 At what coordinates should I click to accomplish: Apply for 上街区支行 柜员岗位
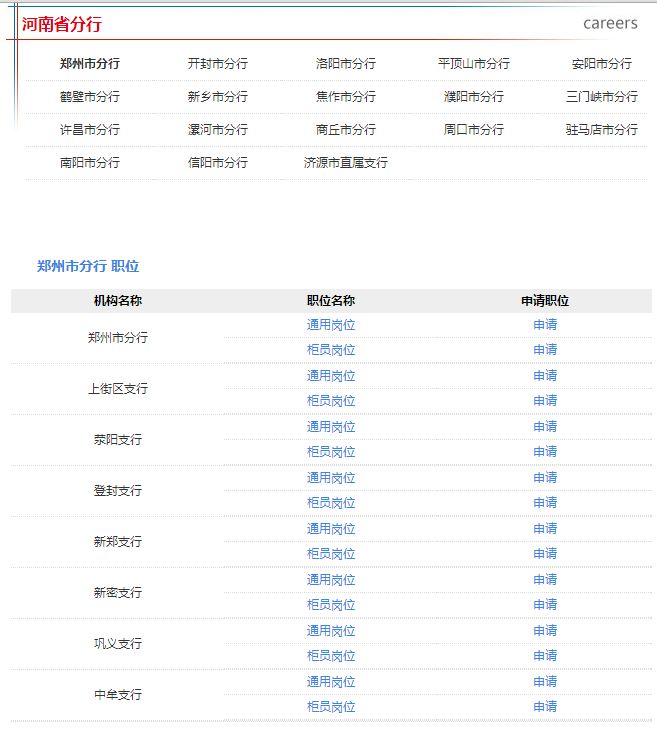click(545, 401)
